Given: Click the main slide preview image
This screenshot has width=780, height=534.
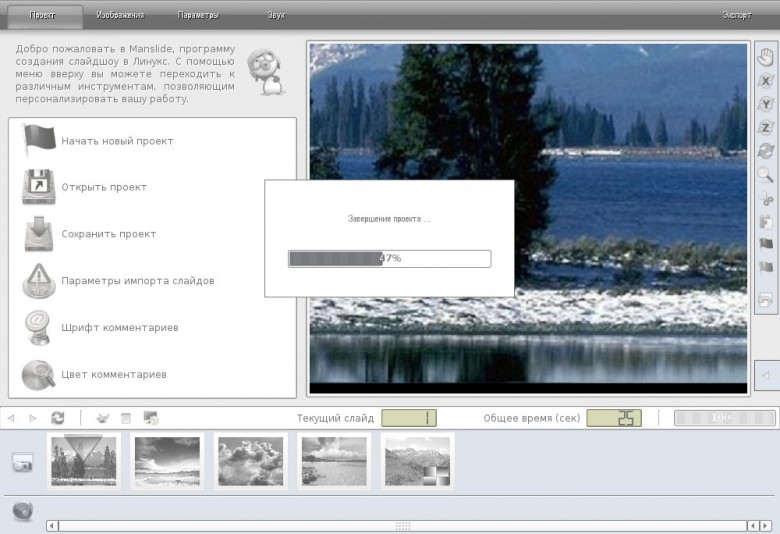Looking at the screenshot, I should (x=528, y=218).
